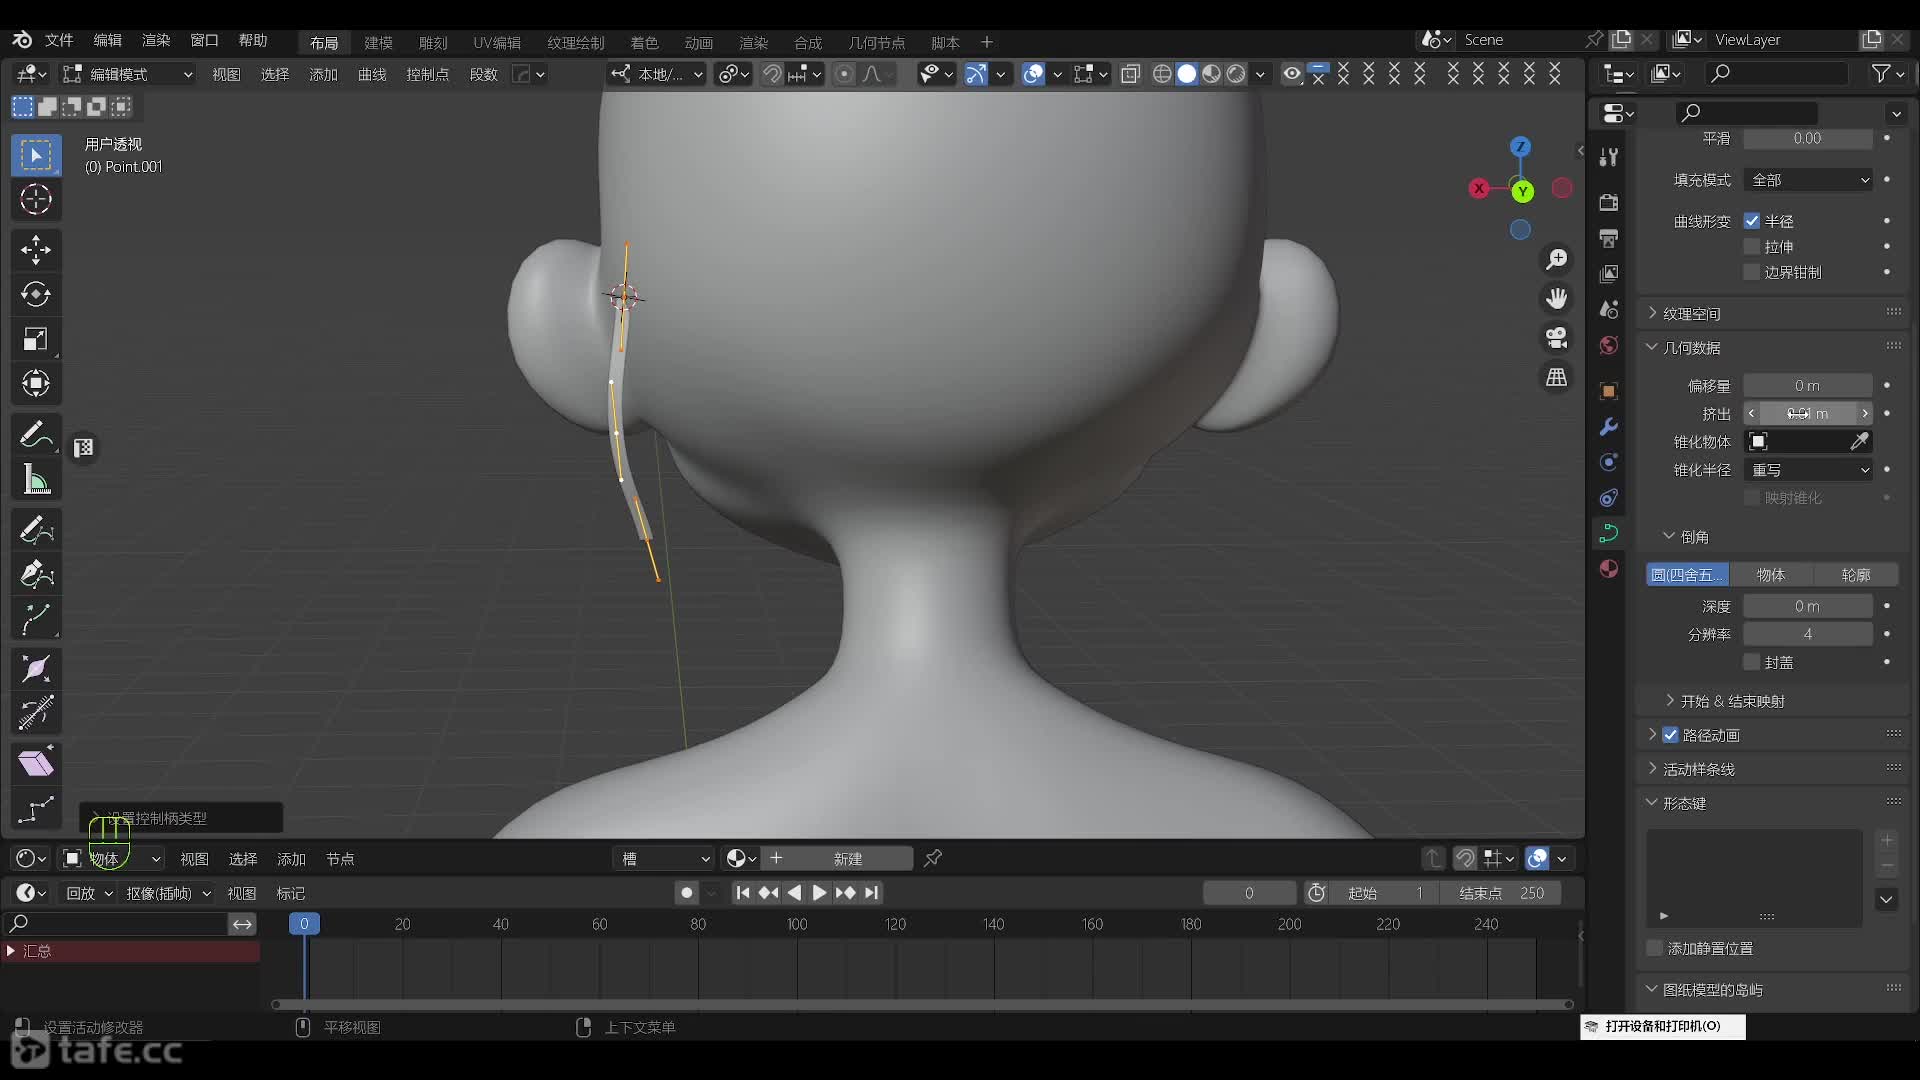Switch to the 建模 workspace tab
Image resolution: width=1920 pixels, height=1080 pixels.
tap(378, 42)
